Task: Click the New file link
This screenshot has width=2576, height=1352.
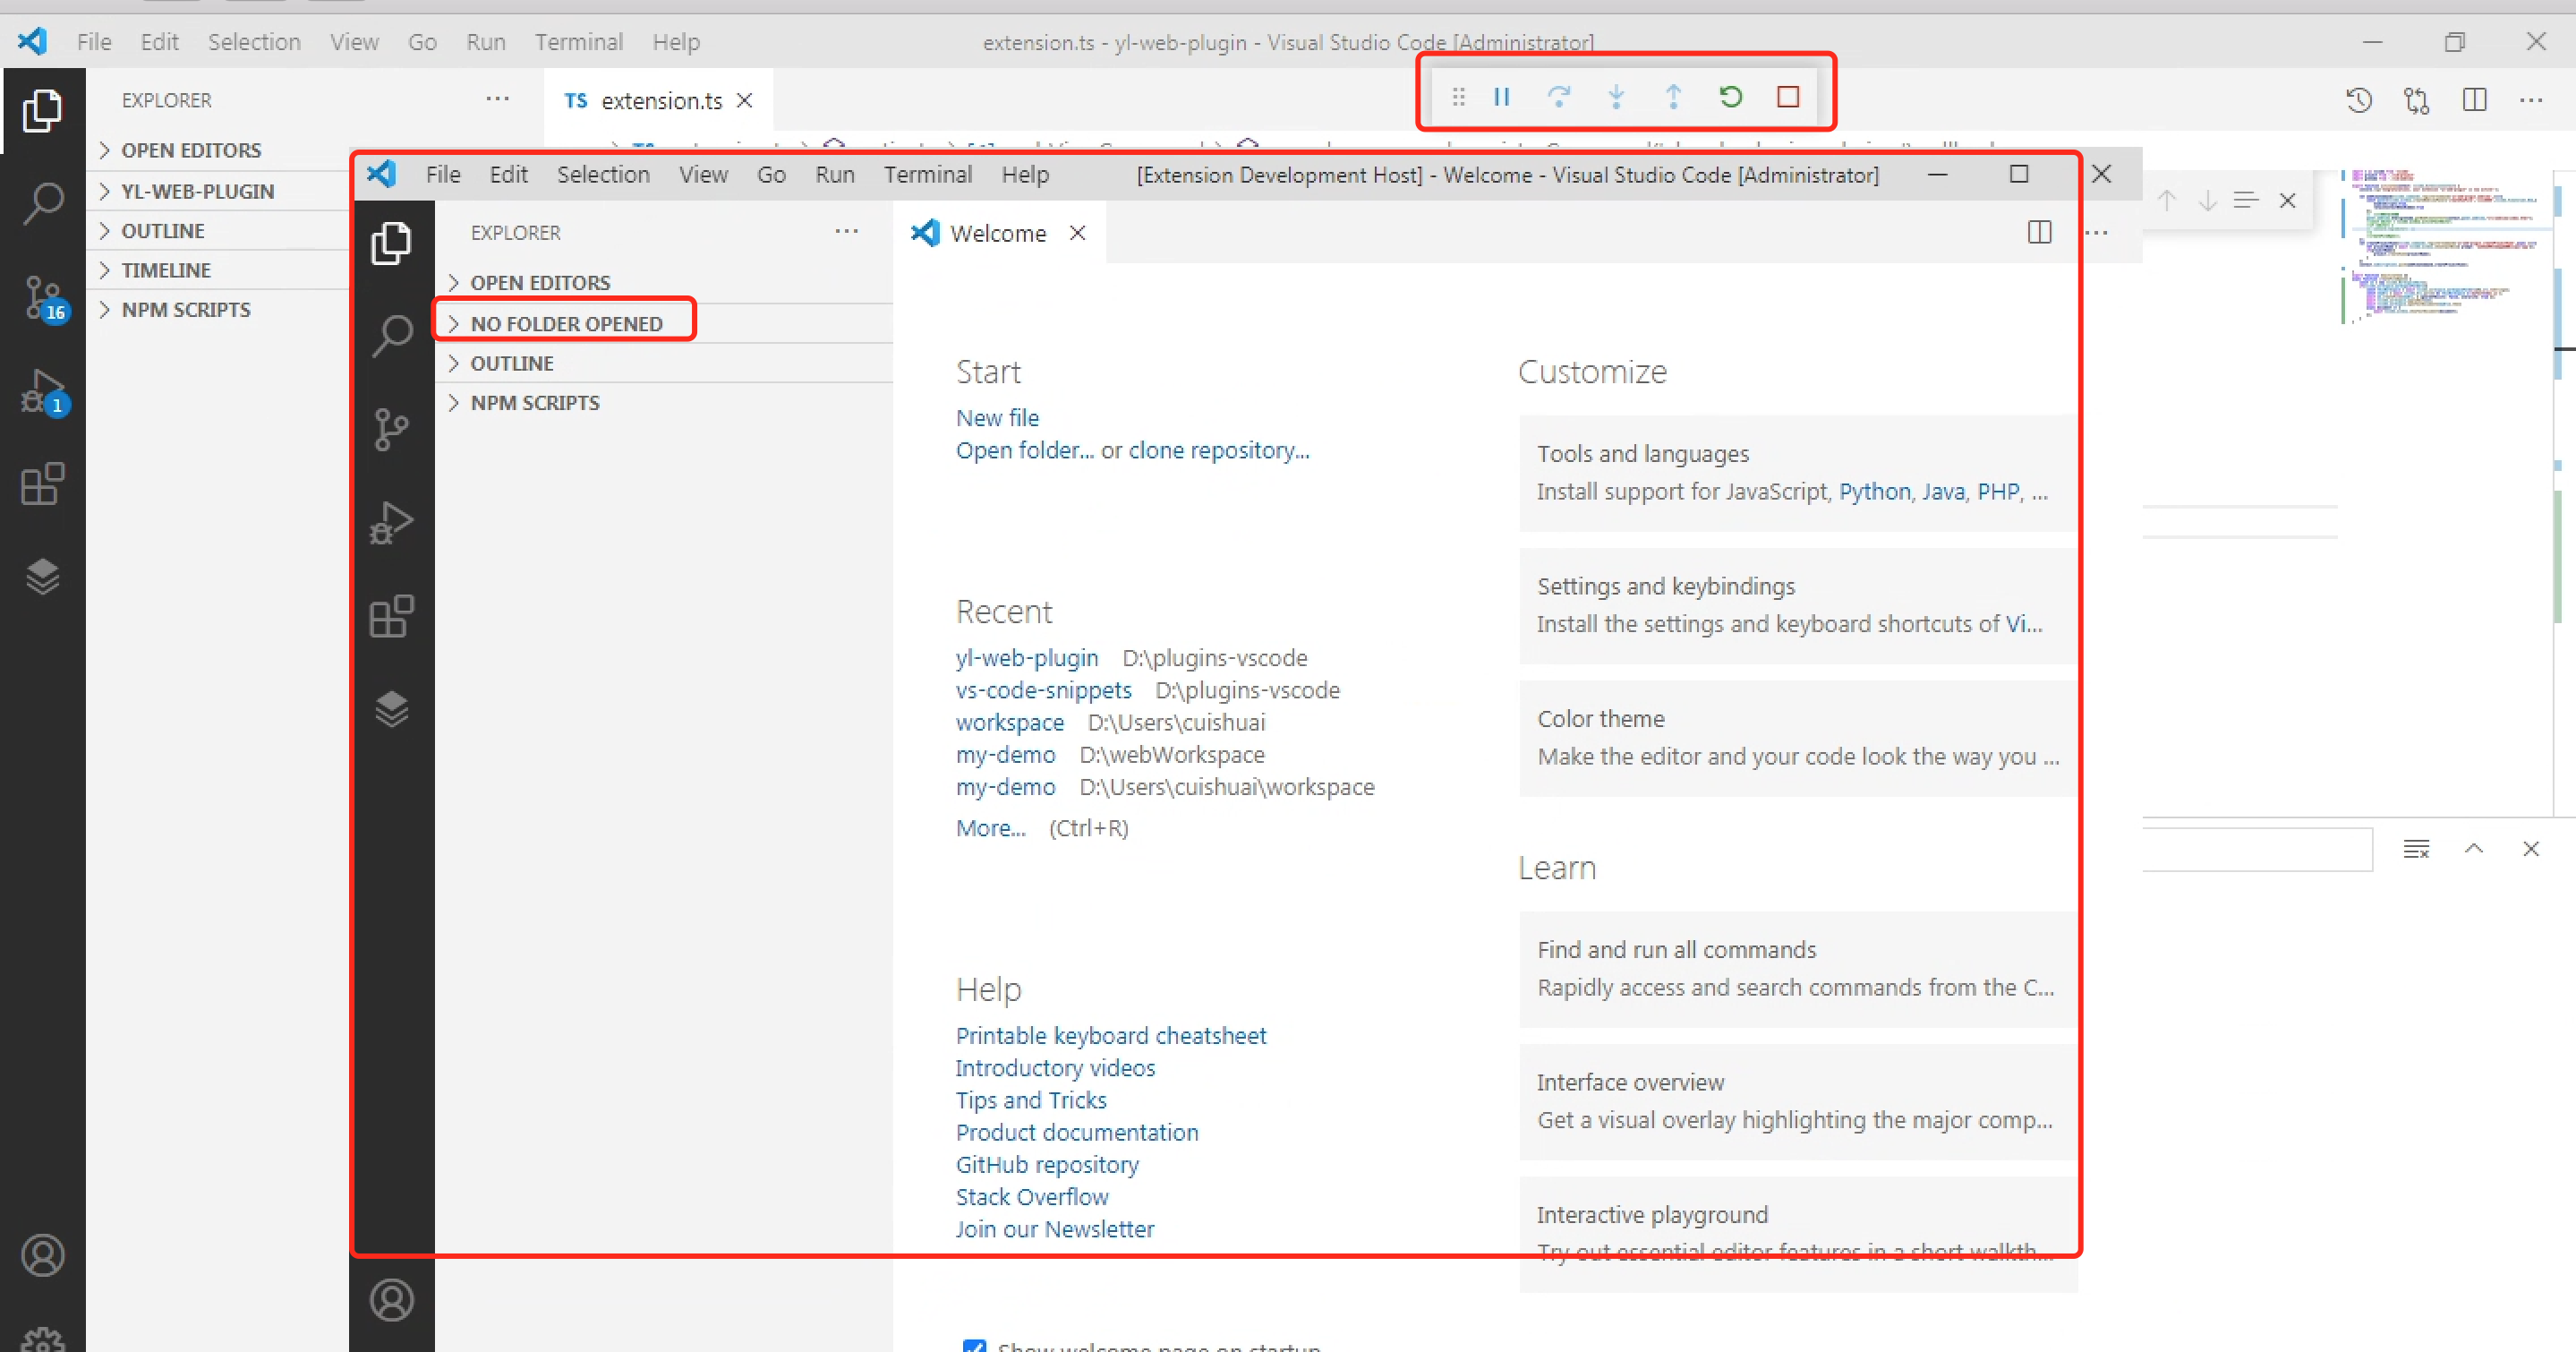Action: click(996, 418)
